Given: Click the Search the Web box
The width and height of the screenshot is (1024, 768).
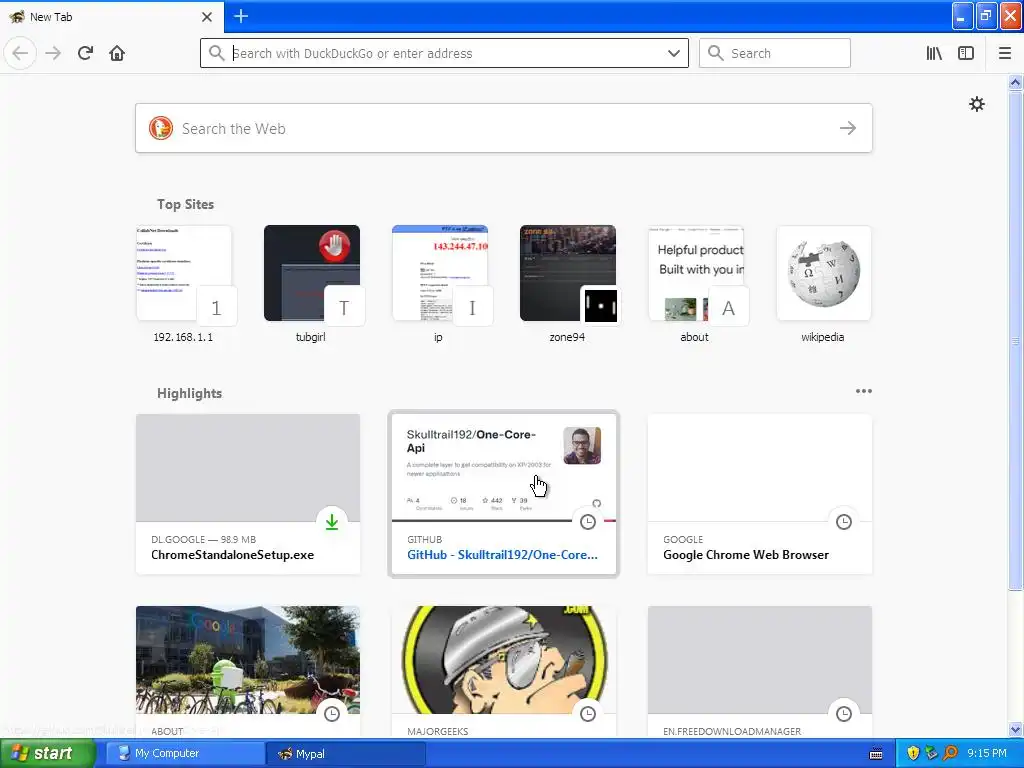Looking at the screenshot, I should (x=504, y=128).
